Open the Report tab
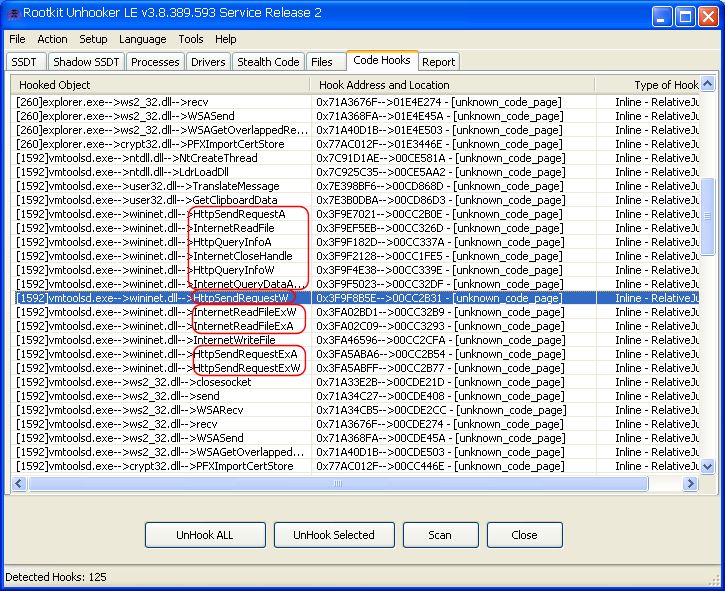The image size is (725, 591). click(x=438, y=62)
